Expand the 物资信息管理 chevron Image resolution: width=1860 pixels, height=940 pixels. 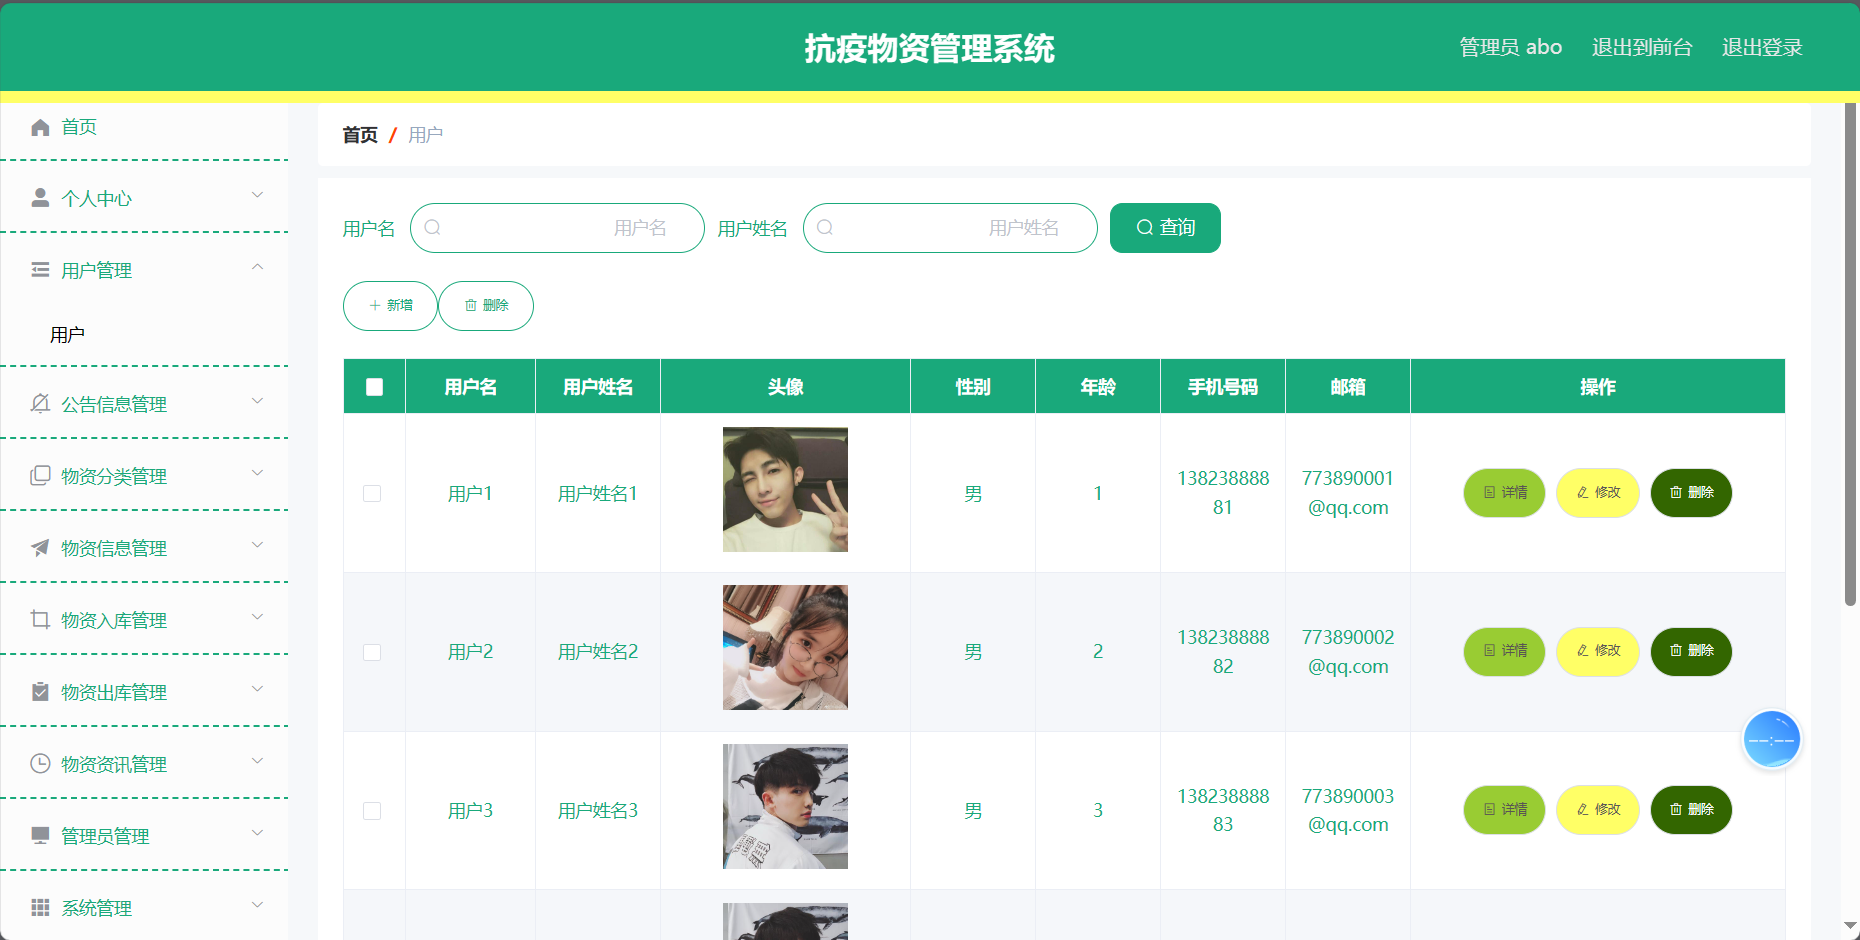[257, 545]
